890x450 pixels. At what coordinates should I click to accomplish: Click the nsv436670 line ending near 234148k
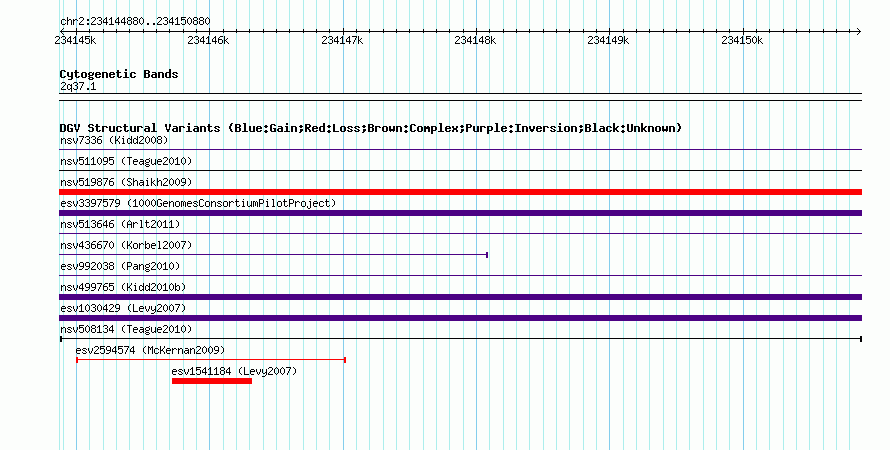pos(274,255)
